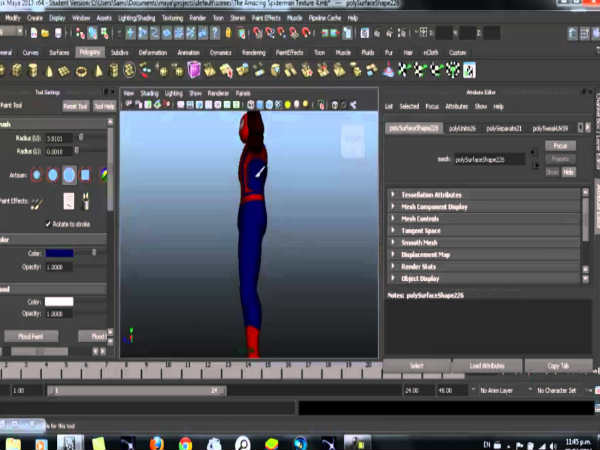Switch to the Polygons shelf tab
Image resolution: width=600 pixels, height=450 pixels.
coord(89,51)
